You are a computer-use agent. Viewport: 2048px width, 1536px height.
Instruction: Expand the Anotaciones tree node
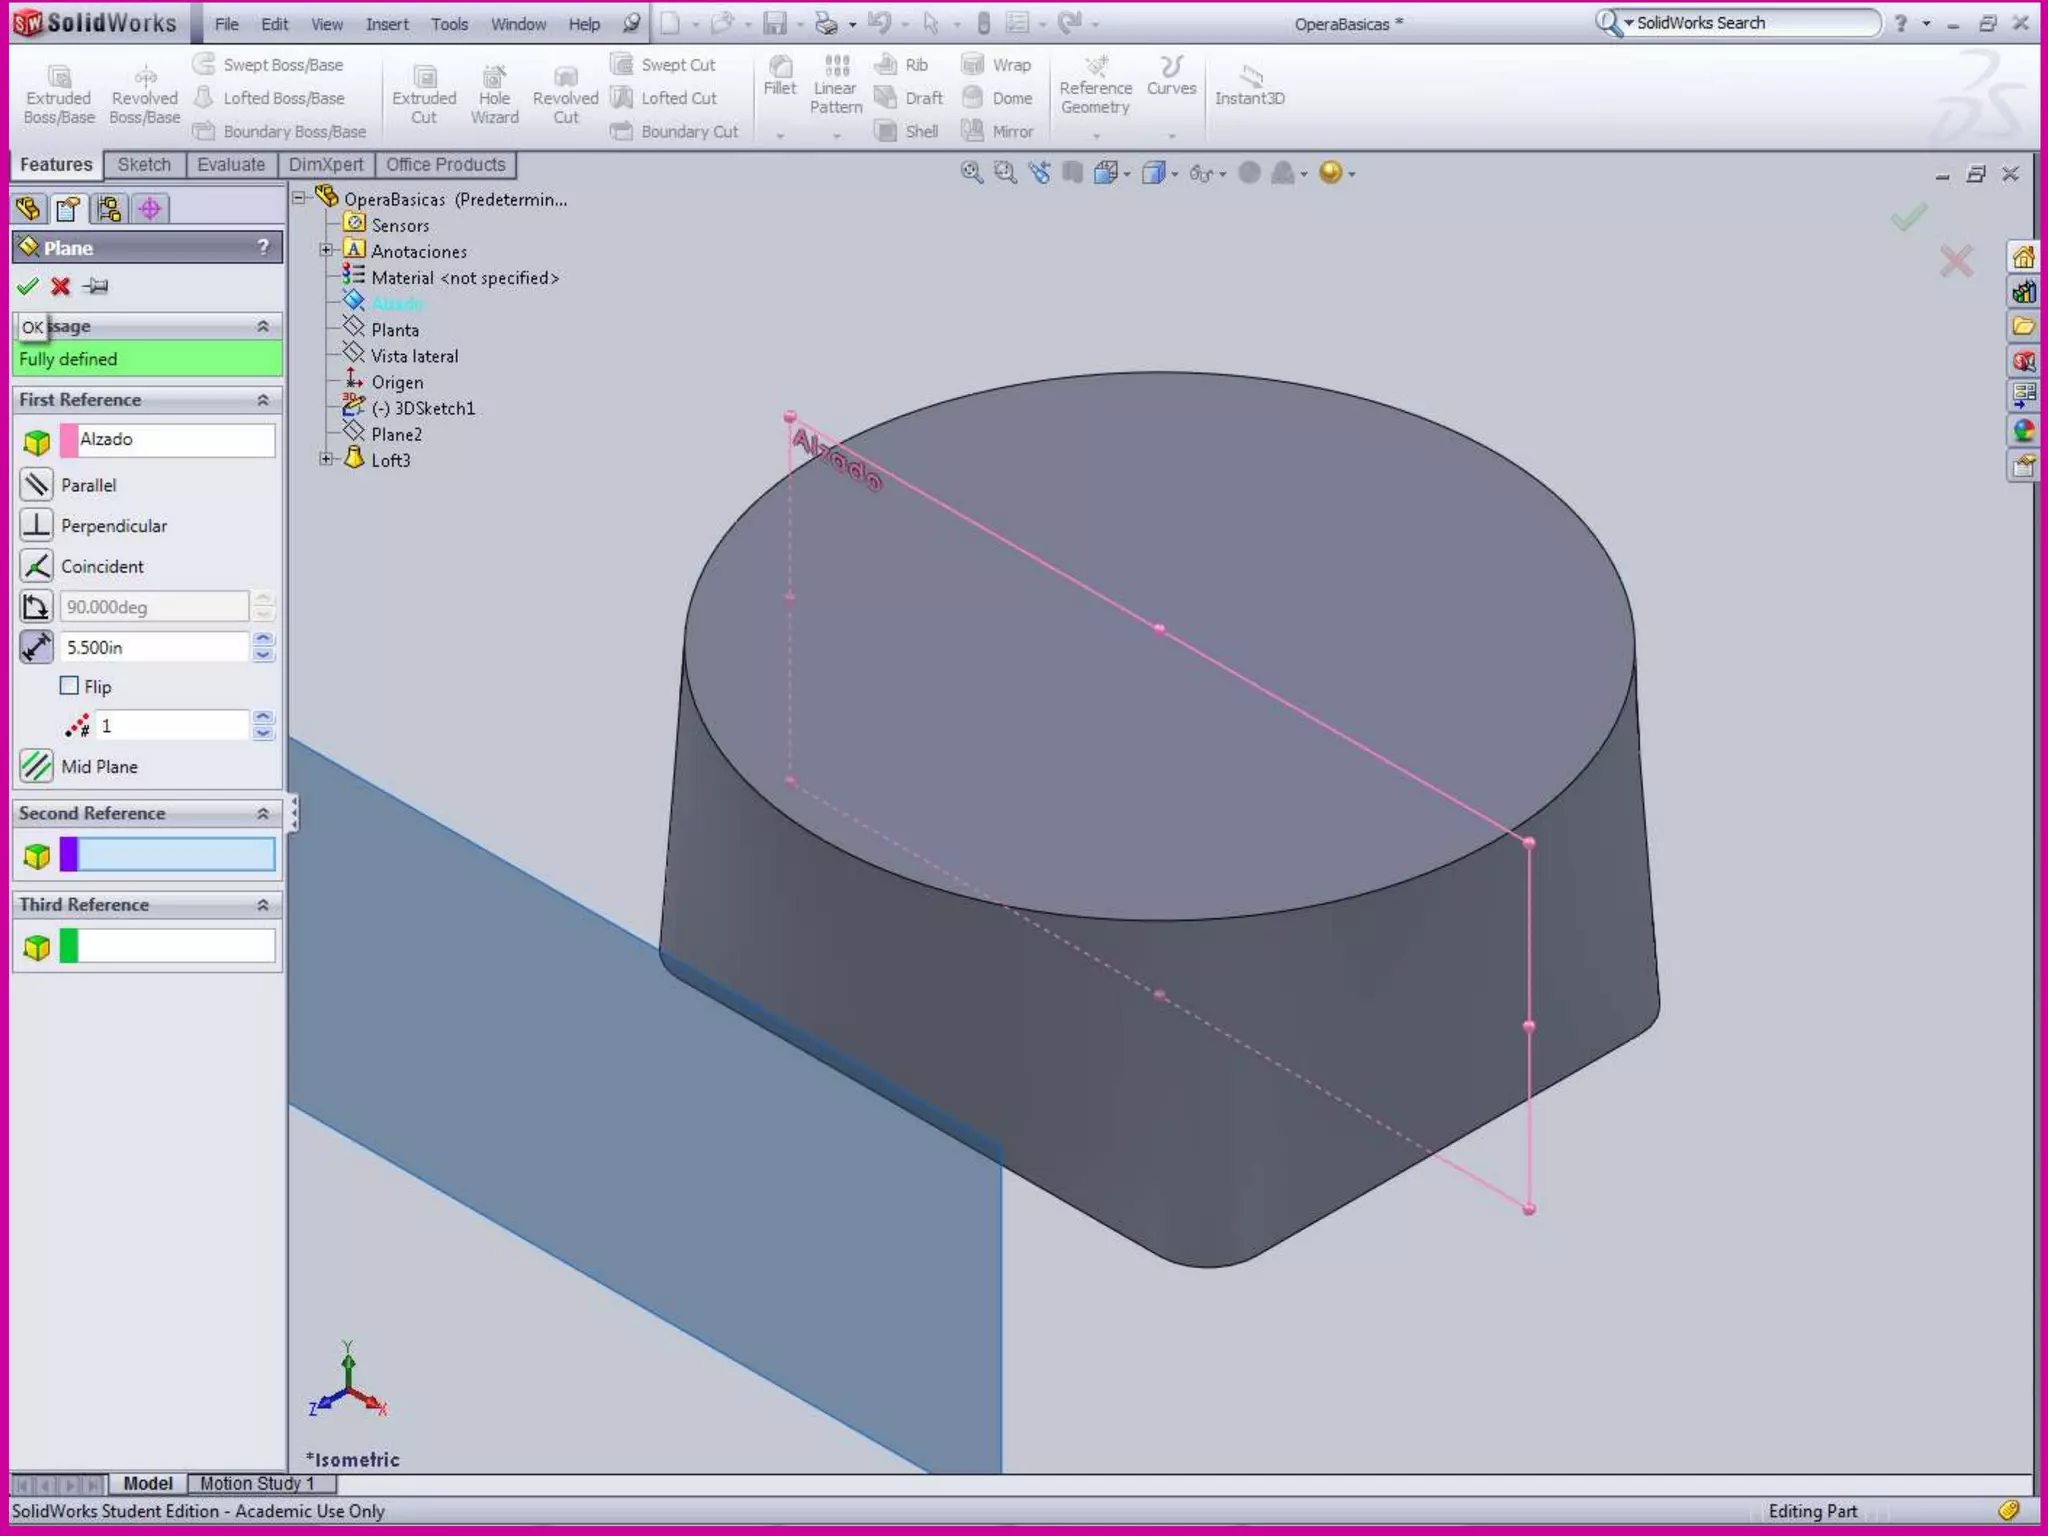coord(326,251)
